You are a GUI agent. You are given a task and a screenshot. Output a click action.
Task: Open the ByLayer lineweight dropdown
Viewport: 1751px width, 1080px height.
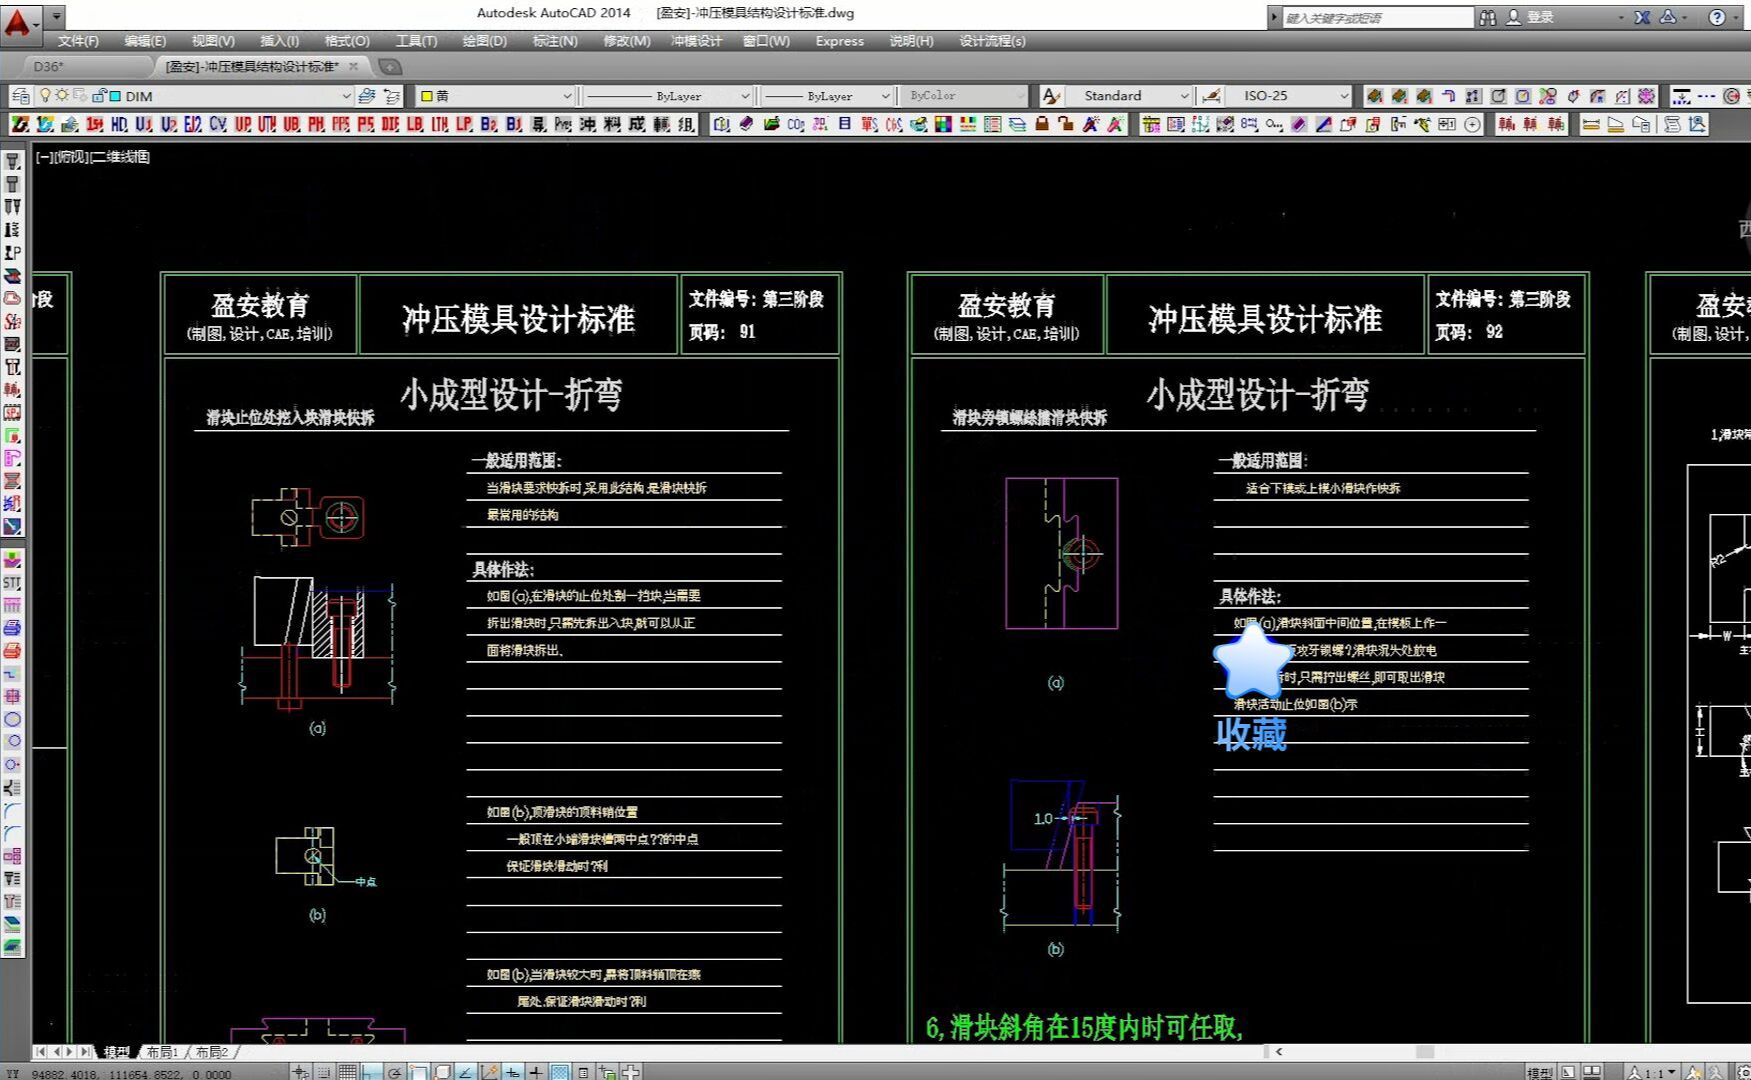pos(885,96)
